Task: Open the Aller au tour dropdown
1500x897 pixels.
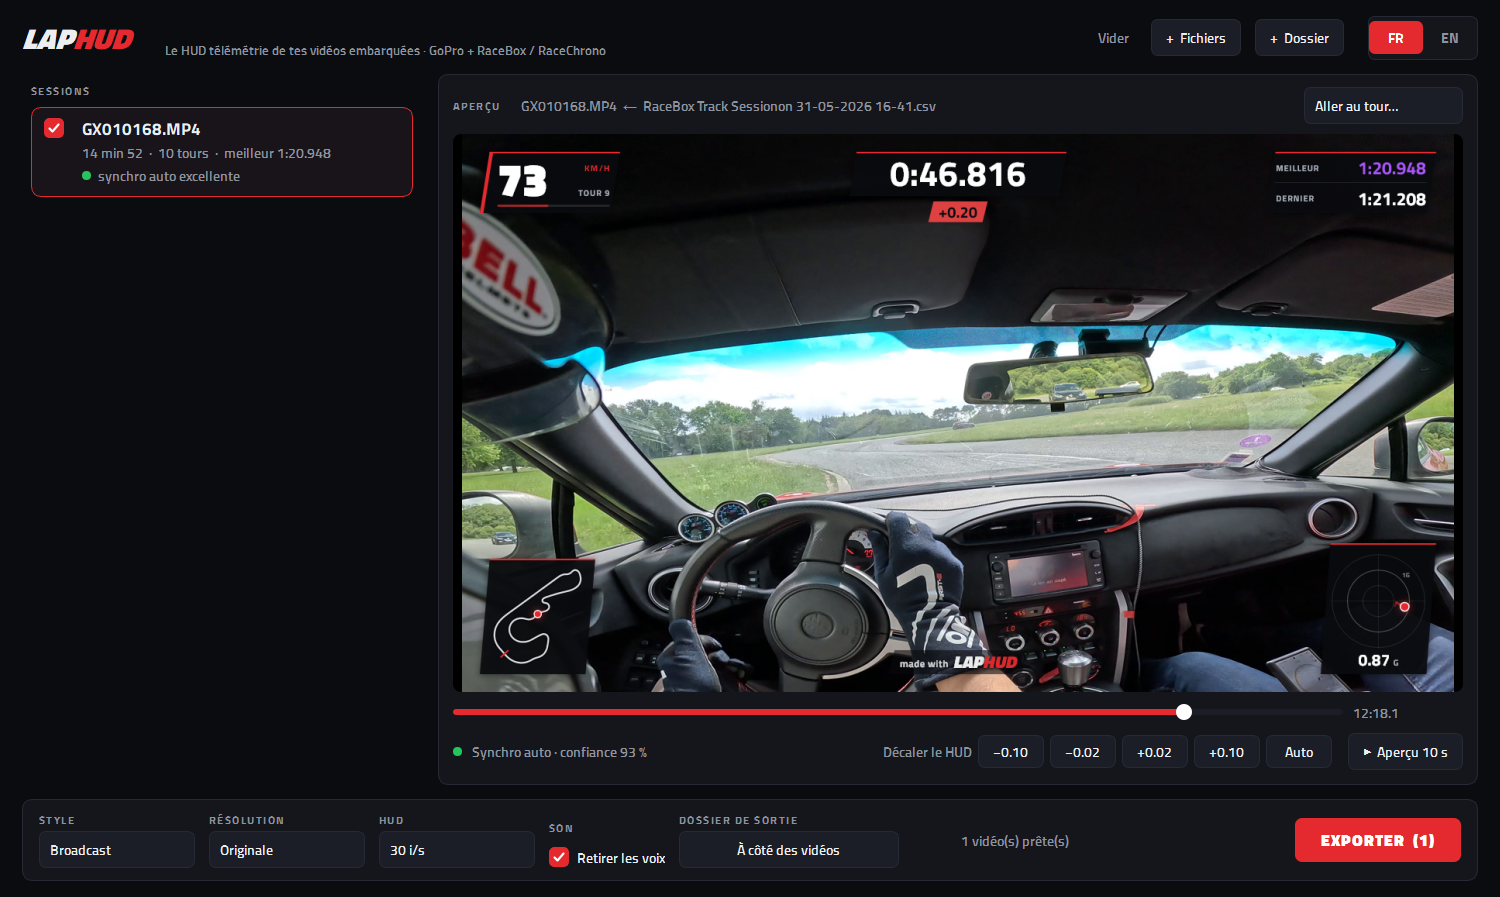Action: click(x=1383, y=106)
